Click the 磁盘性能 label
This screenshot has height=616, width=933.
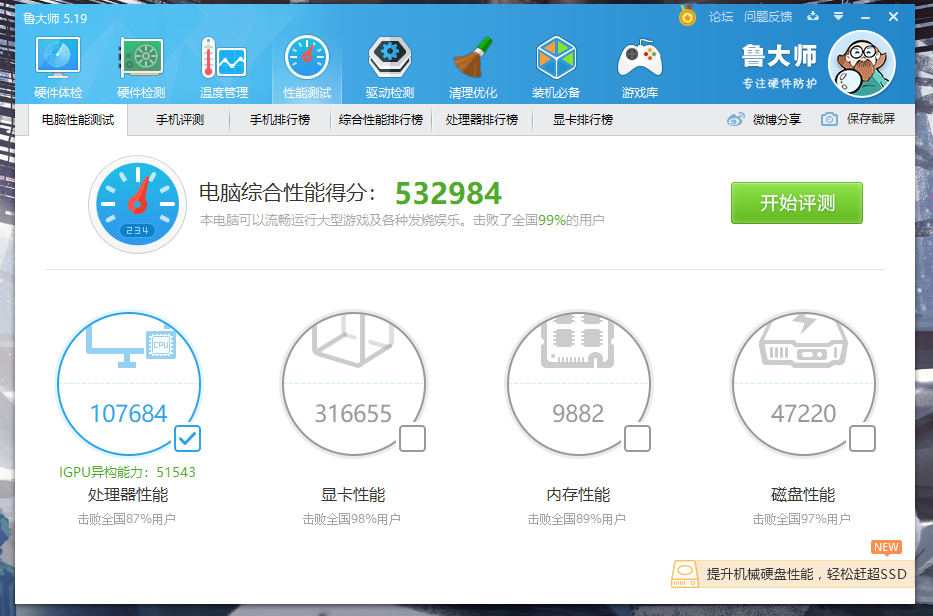[803, 495]
